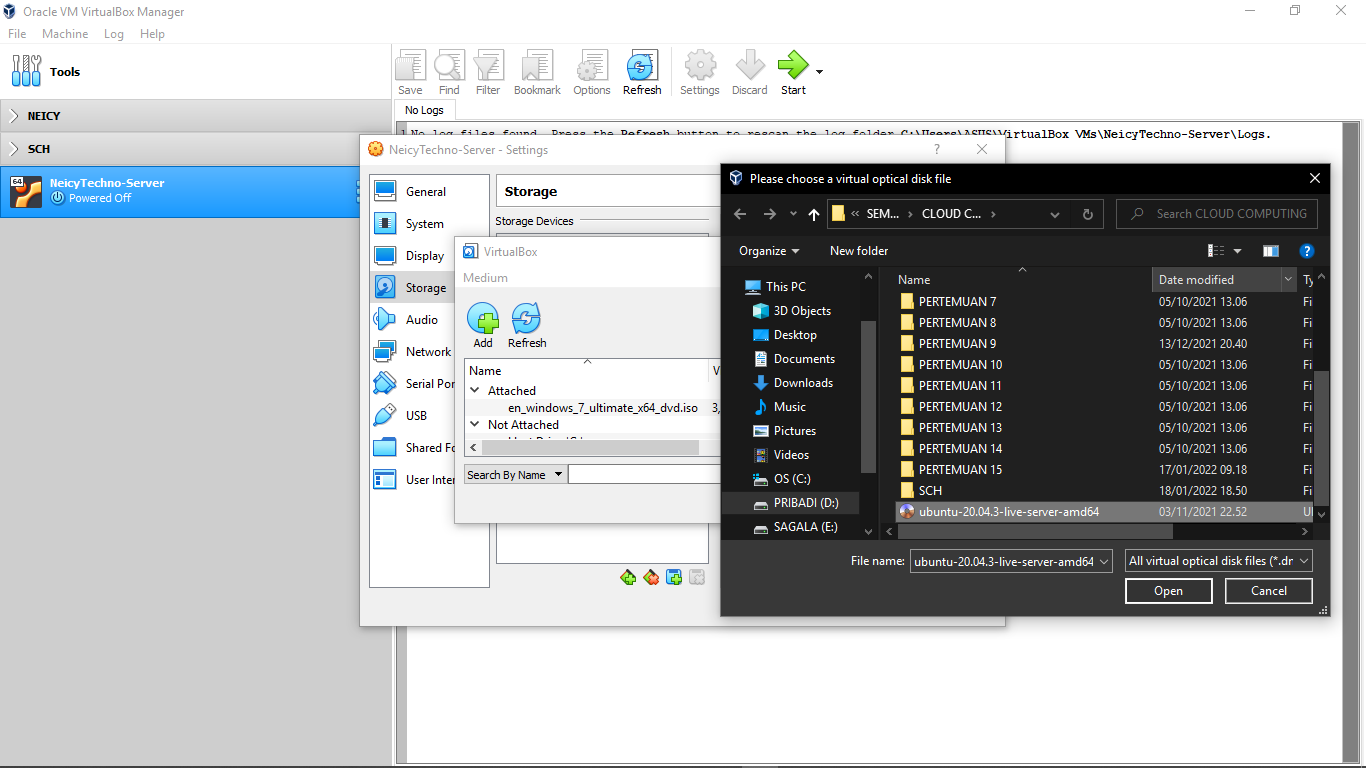Select the NeicyTechno-Server machine entry

(179, 191)
